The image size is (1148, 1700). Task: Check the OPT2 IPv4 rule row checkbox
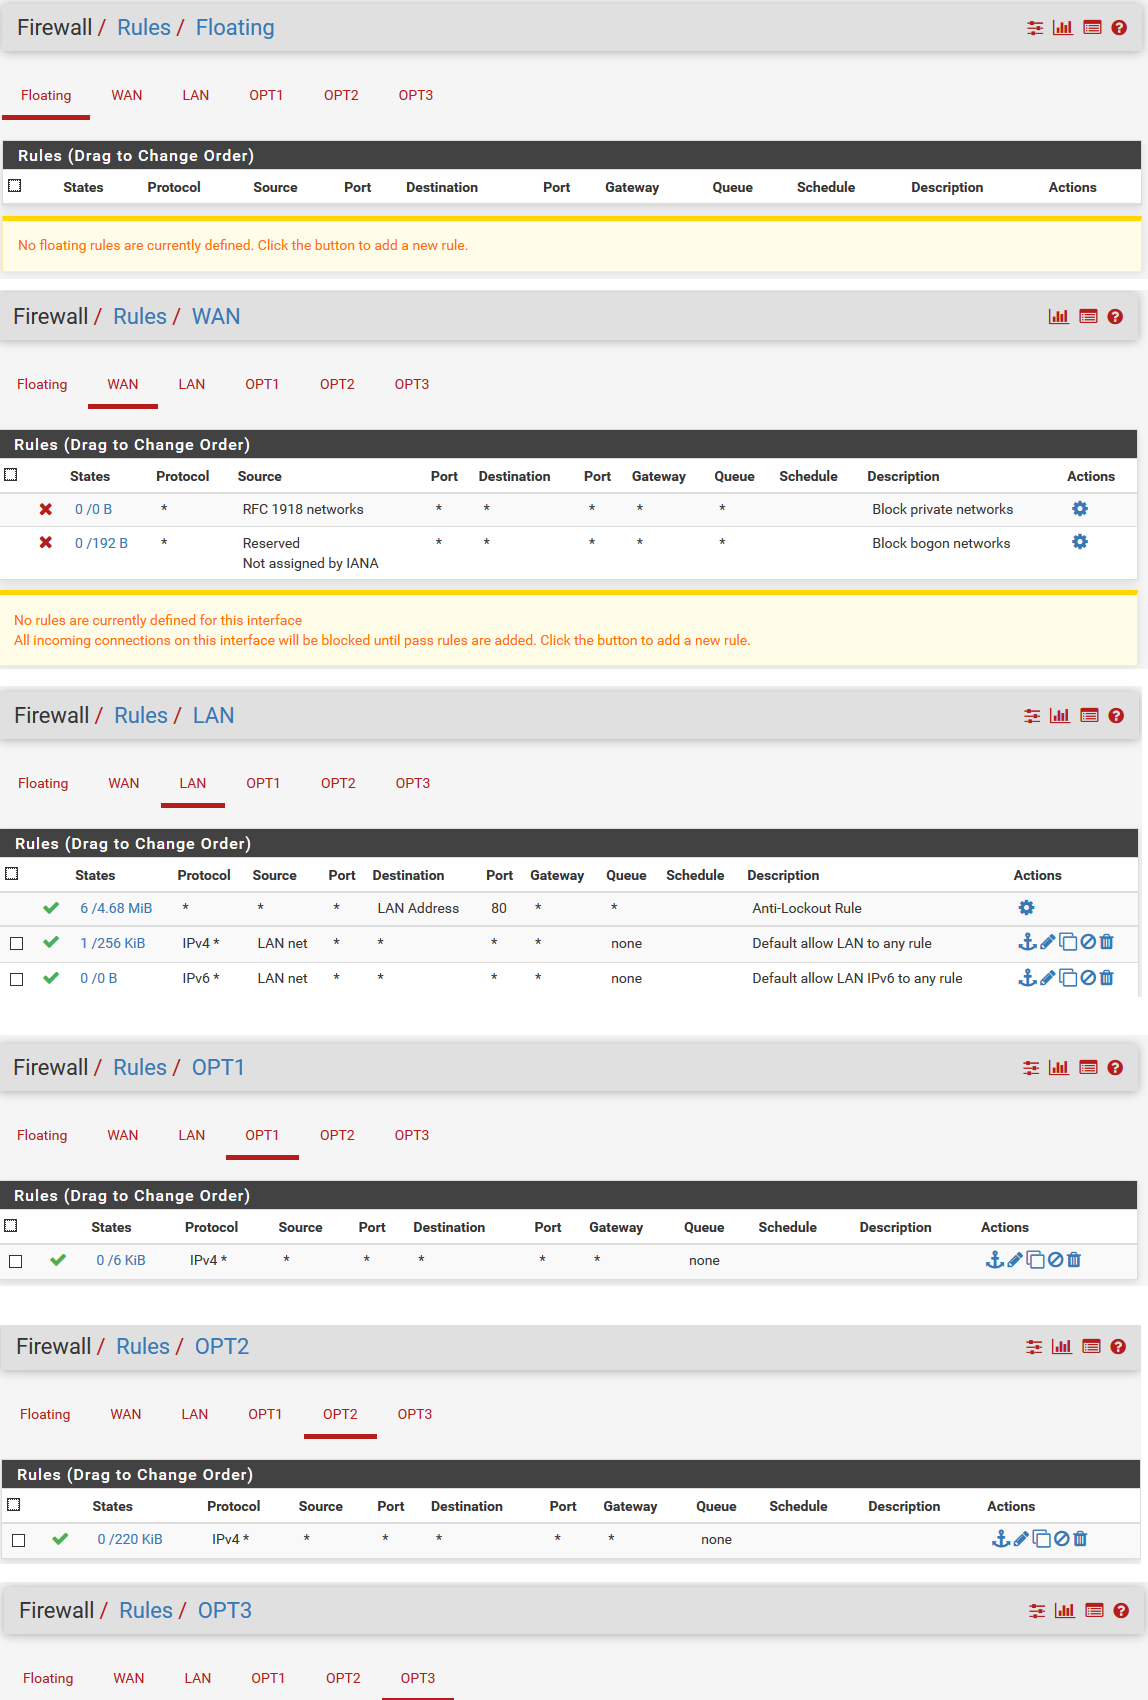point(18,1540)
